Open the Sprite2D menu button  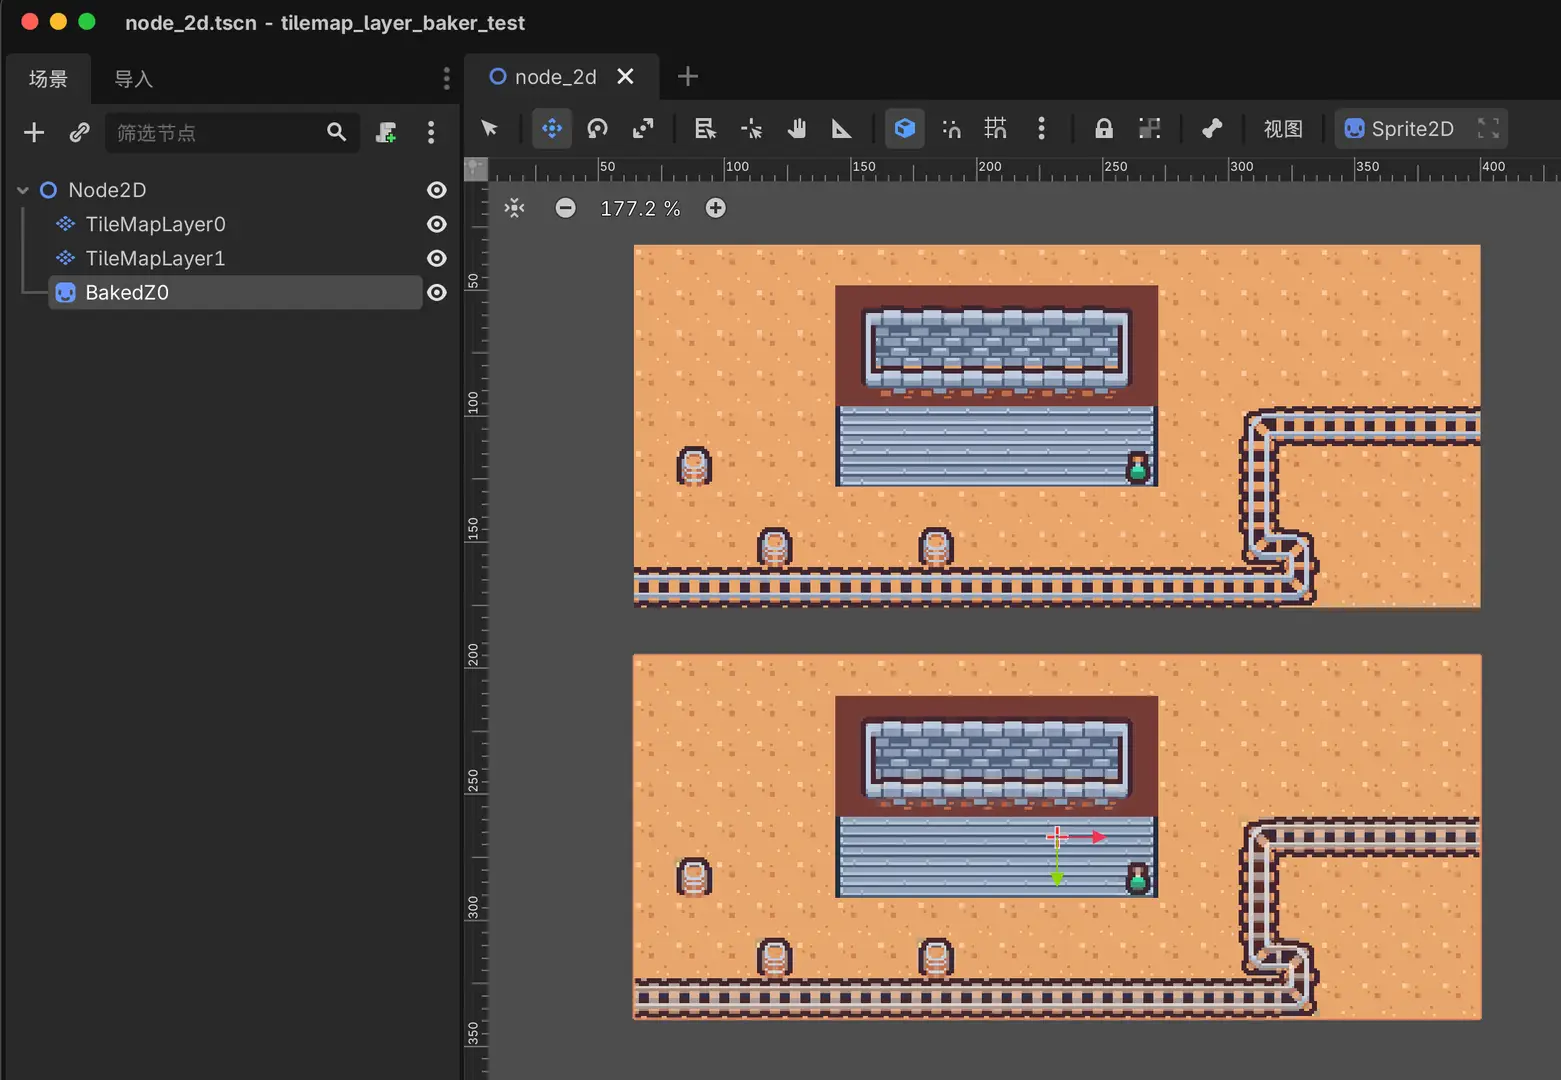coord(1399,129)
